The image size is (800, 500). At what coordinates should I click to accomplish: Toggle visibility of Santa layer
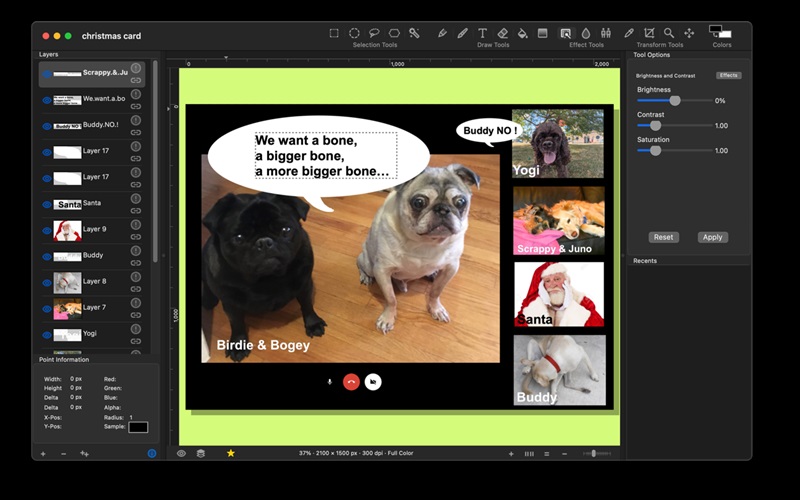[47, 205]
